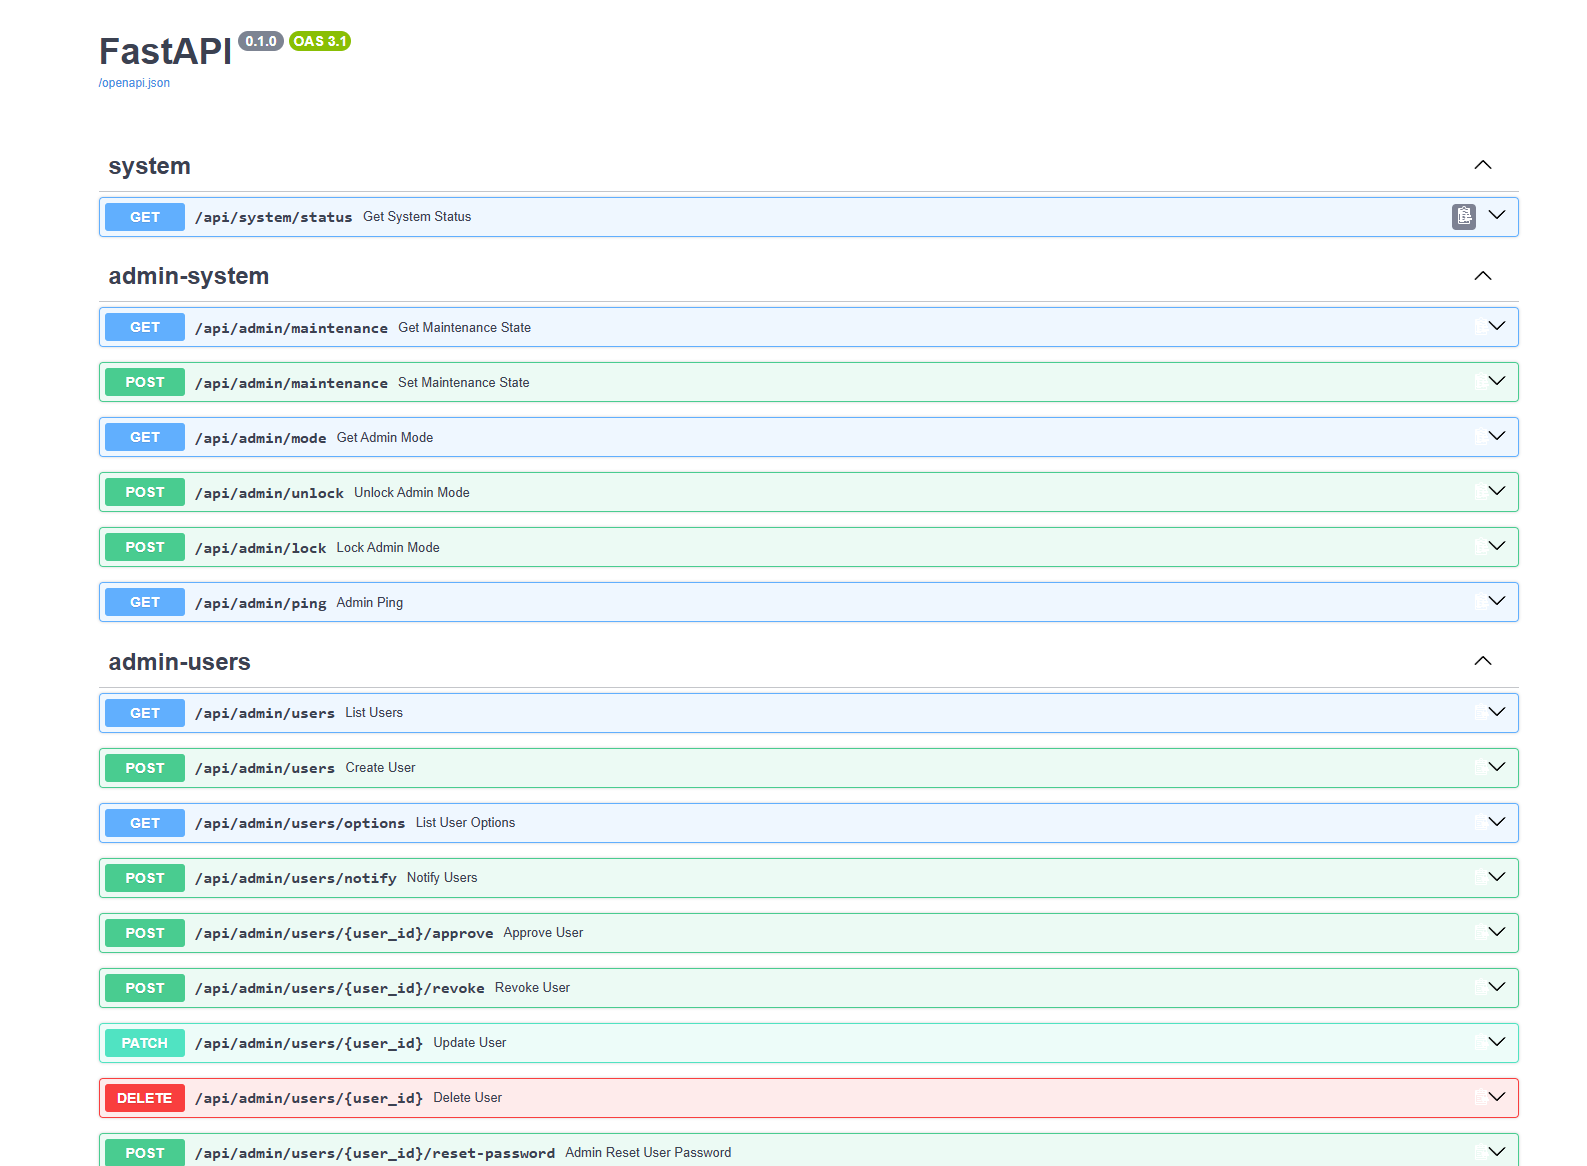The image size is (1587, 1166).
Task: Expand the List User Options chevron
Action: tap(1497, 822)
